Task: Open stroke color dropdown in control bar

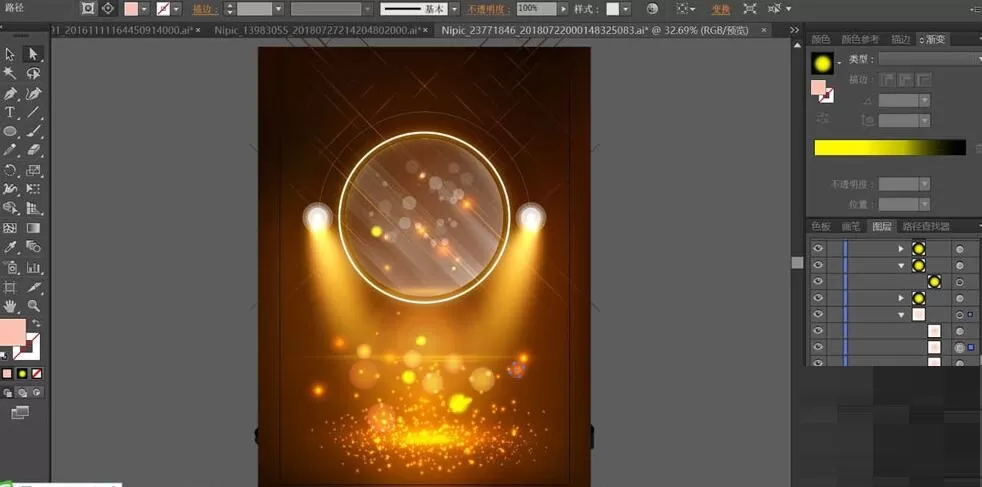Action: pos(176,9)
